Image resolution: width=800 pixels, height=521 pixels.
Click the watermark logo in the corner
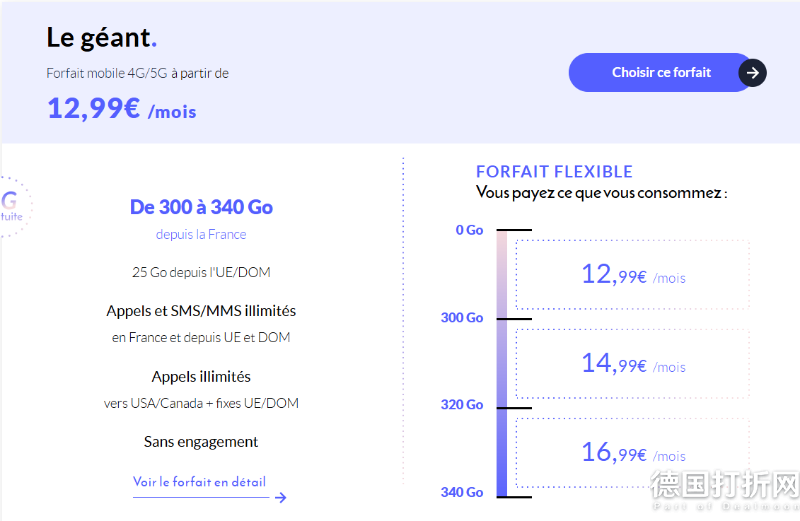tap(724, 491)
